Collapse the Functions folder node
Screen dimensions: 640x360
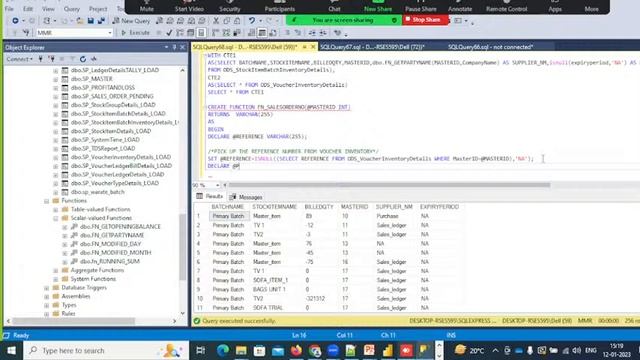click(47, 201)
